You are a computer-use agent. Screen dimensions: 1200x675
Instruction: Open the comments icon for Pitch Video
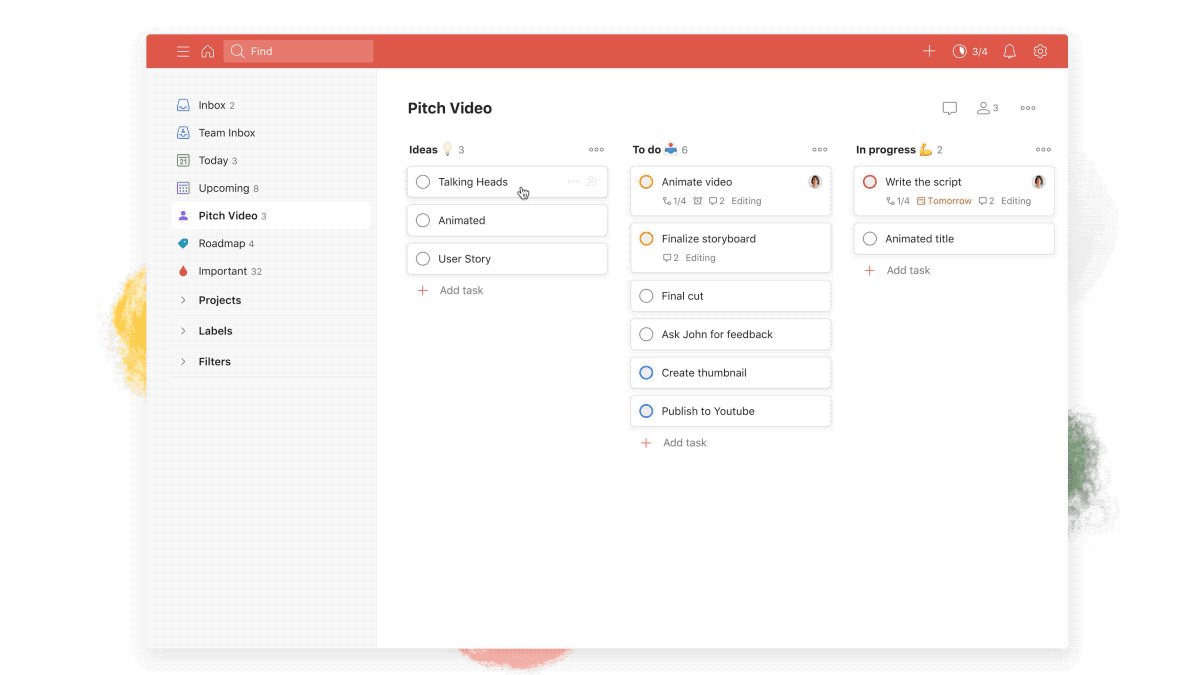point(949,108)
